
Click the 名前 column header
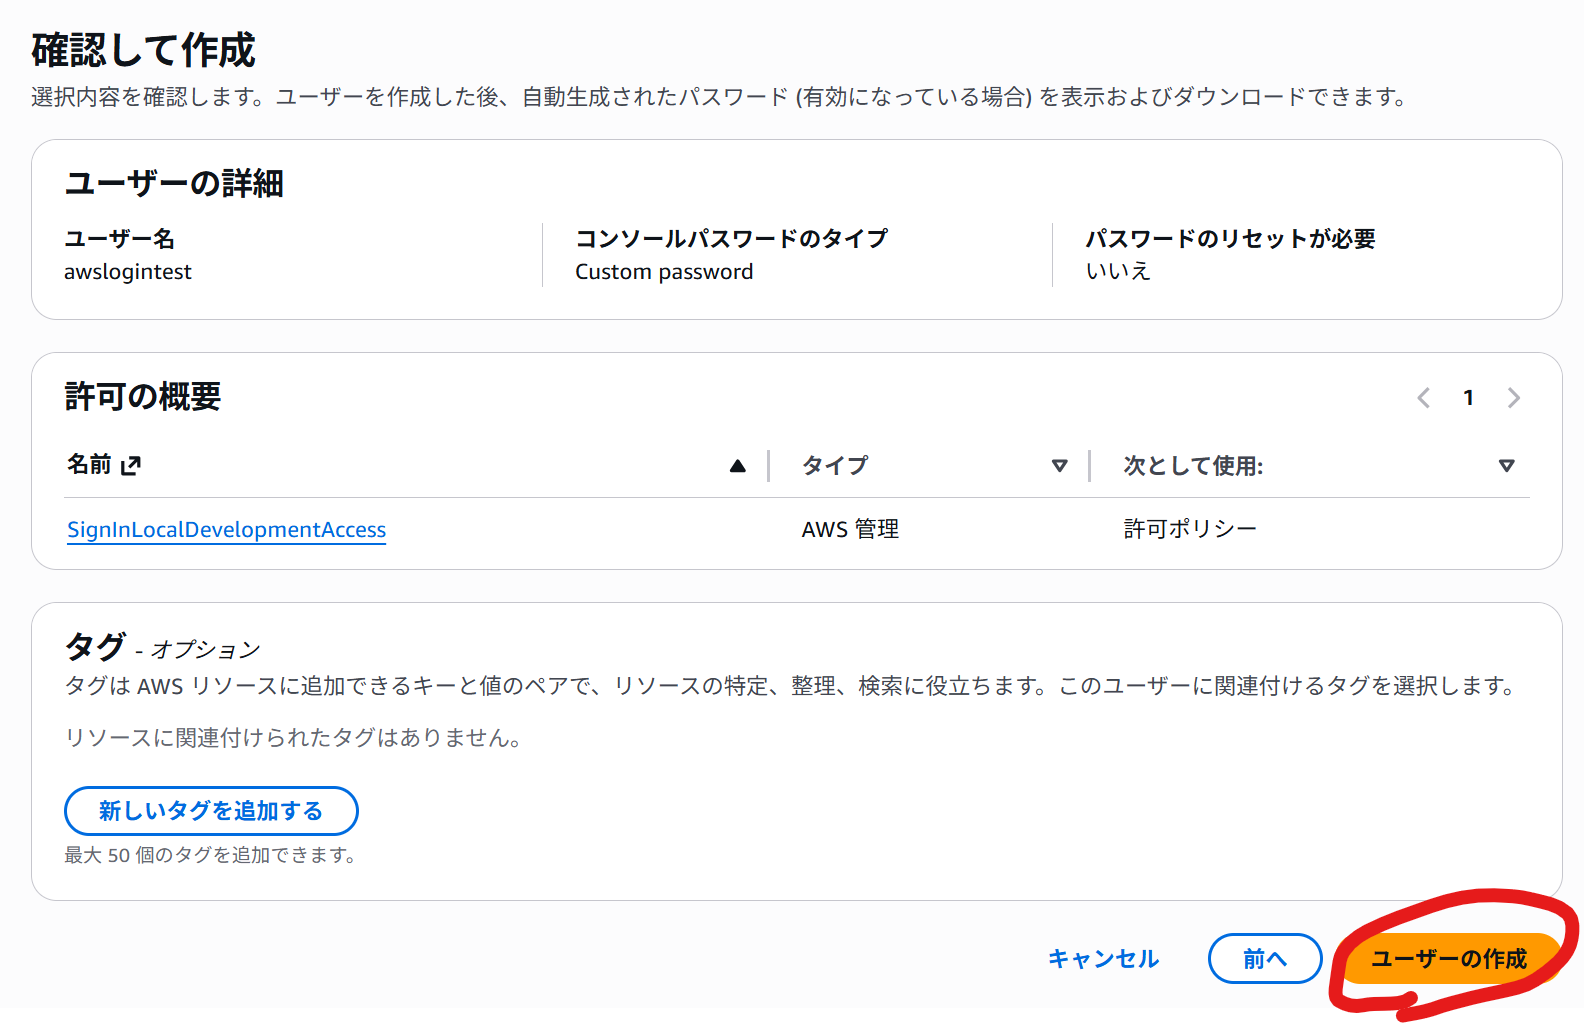coord(89,464)
